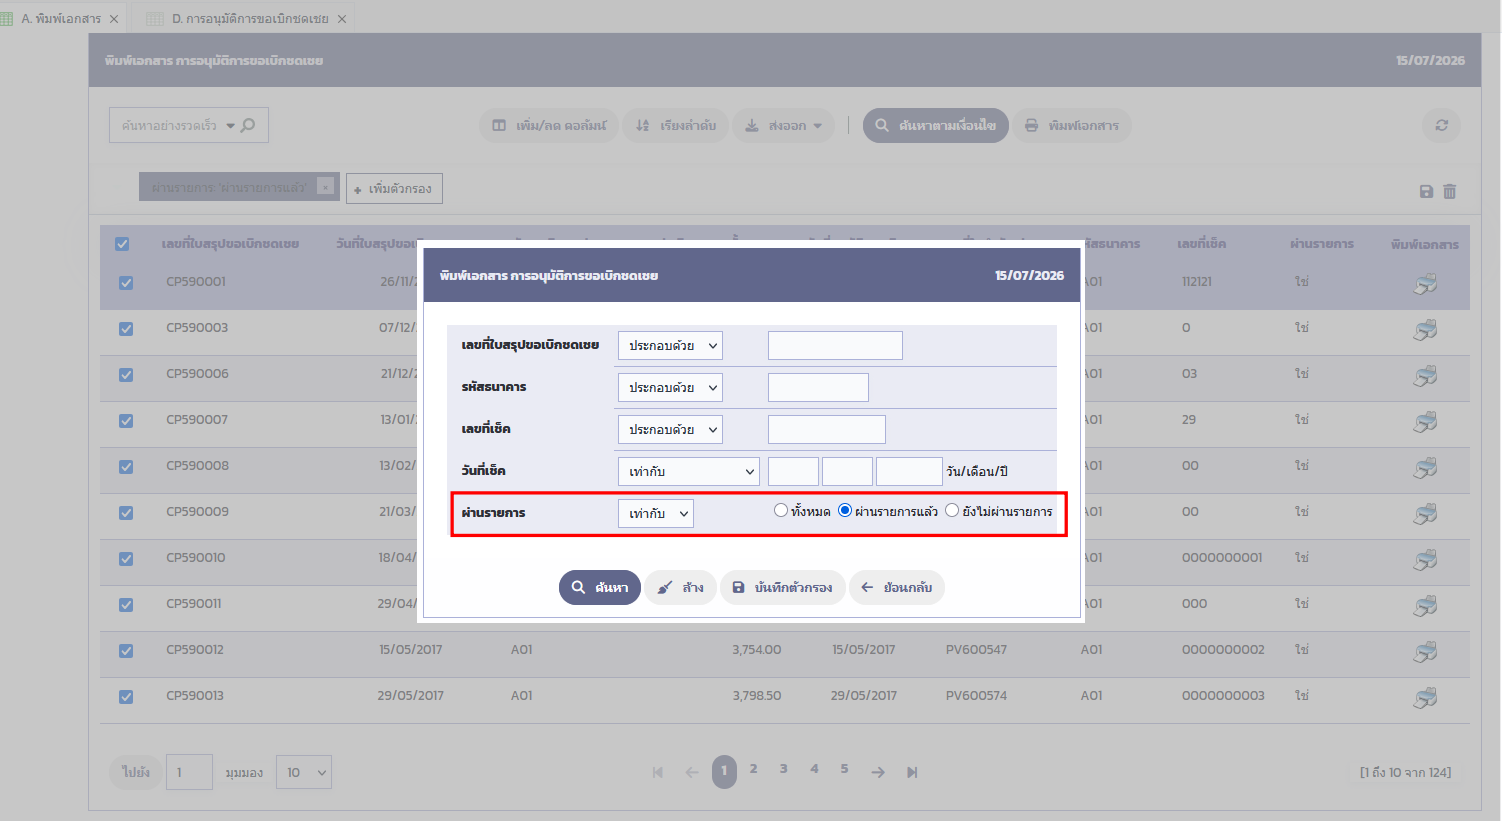
Task: Switch to the D. การอนุมัติการขอเบิกชดเชย tab
Action: [x=249, y=18]
